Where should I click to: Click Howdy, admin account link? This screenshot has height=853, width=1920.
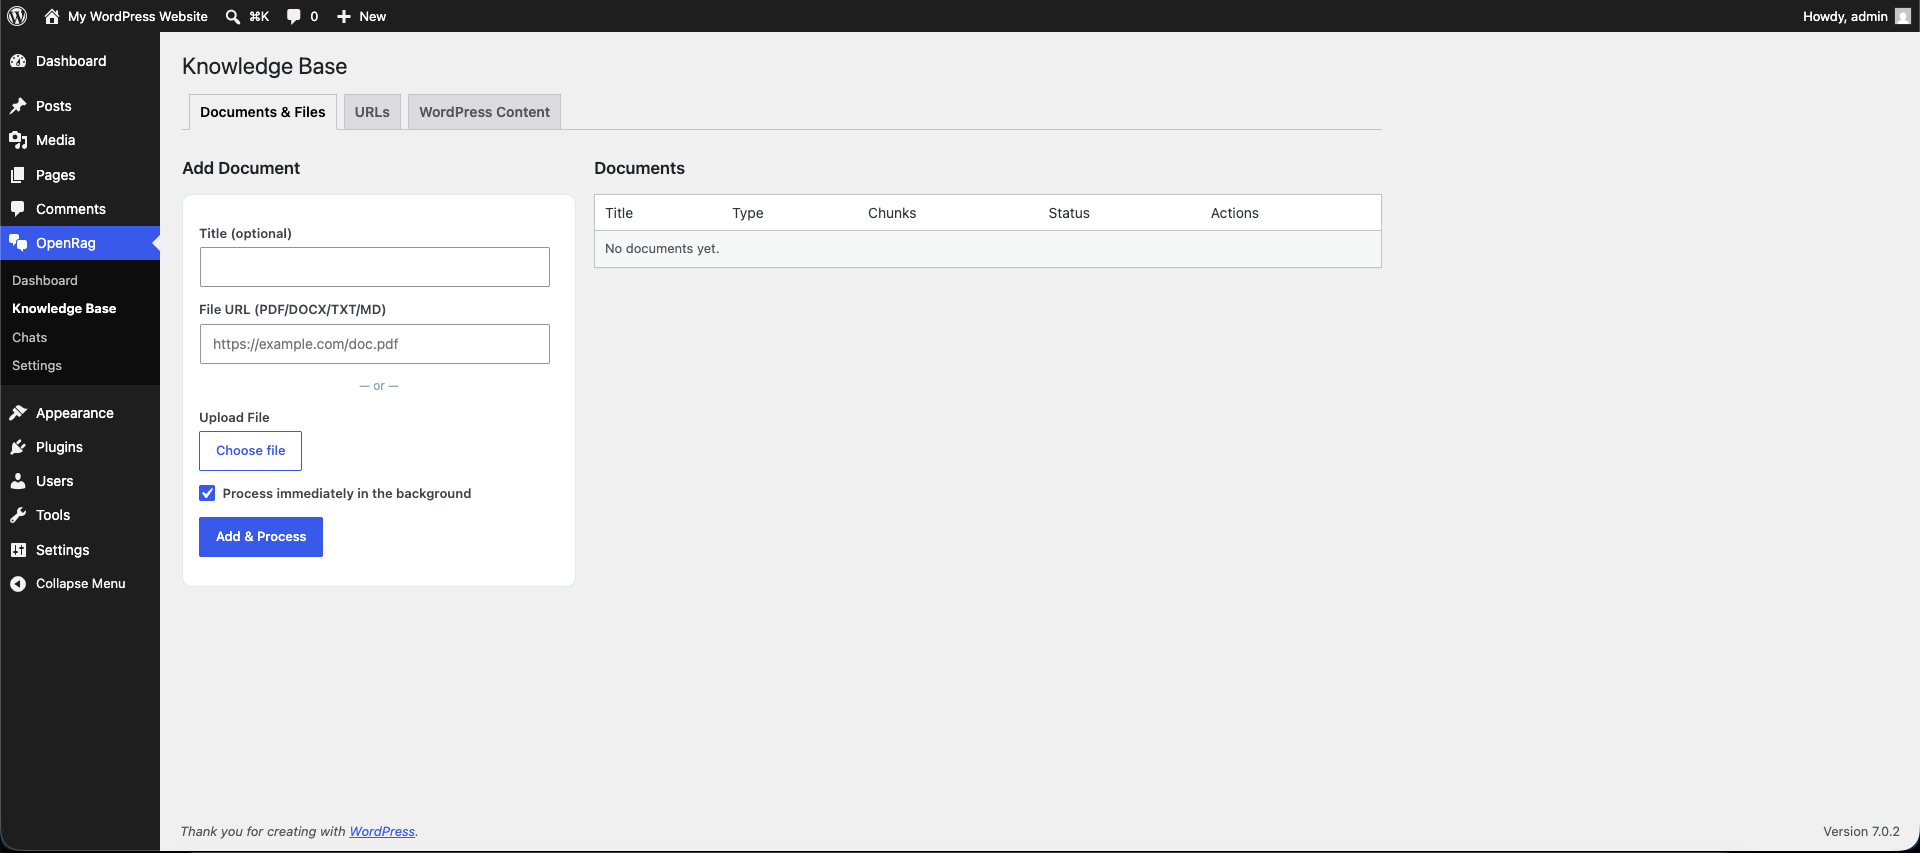1845,16
